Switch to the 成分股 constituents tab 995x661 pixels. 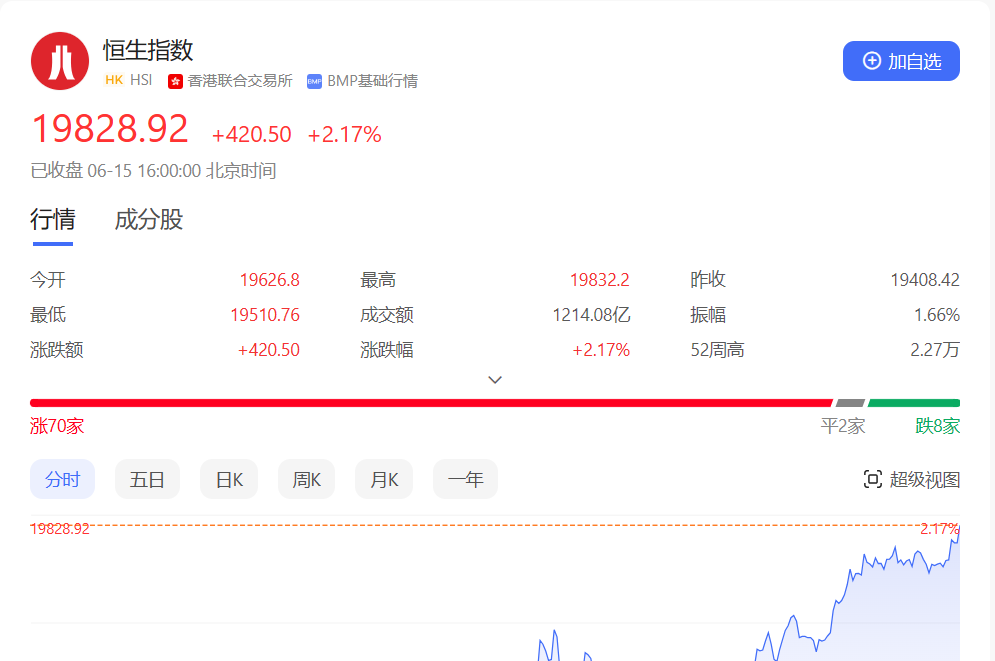tap(148, 220)
